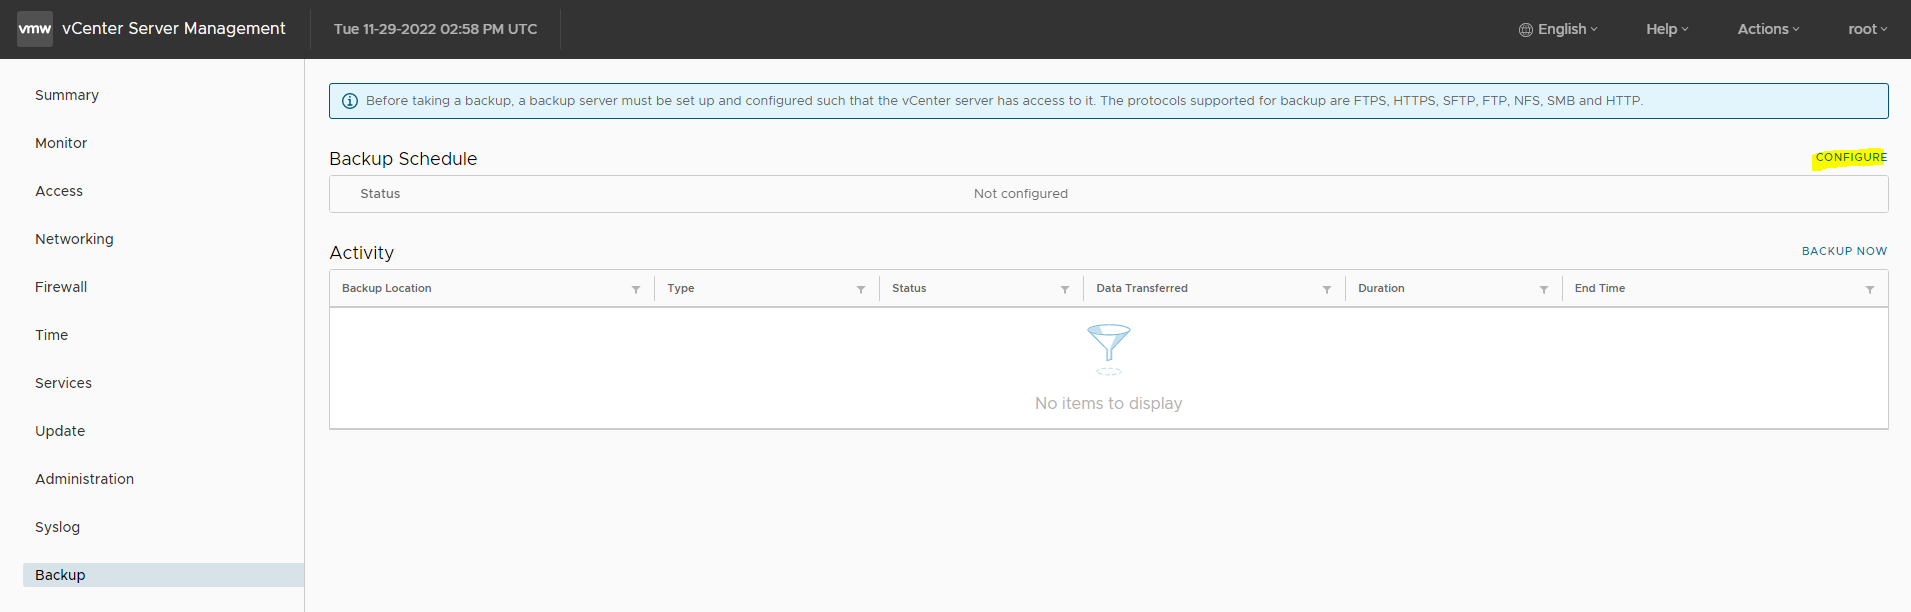Open the End Time column filter
1911x612 pixels.
pos(1870,289)
